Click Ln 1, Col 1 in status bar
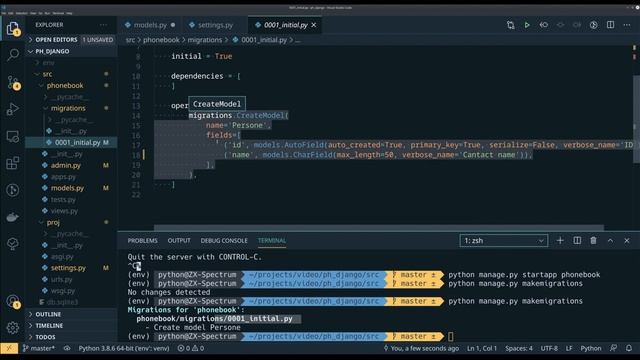 [x=482, y=348]
